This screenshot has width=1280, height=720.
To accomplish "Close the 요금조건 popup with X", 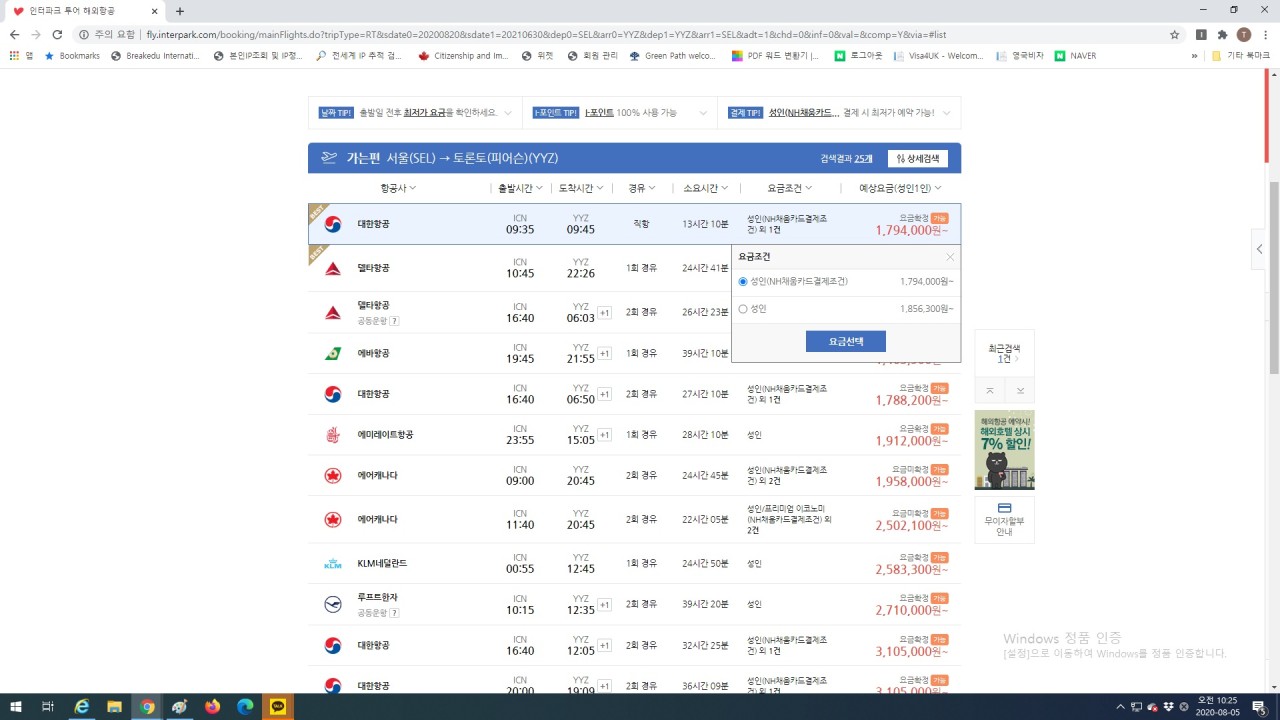I will [x=950, y=257].
